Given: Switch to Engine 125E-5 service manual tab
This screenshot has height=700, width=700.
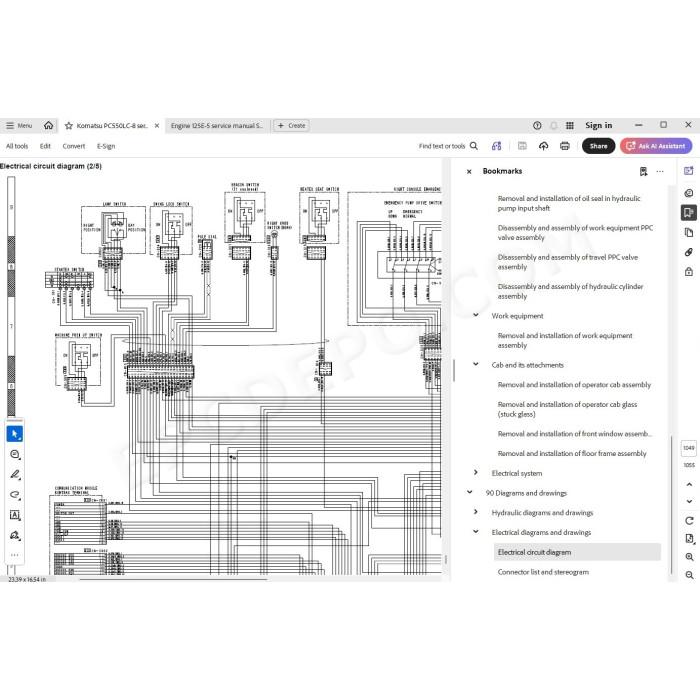Looking at the screenshot, I should [x=217, y=126].
